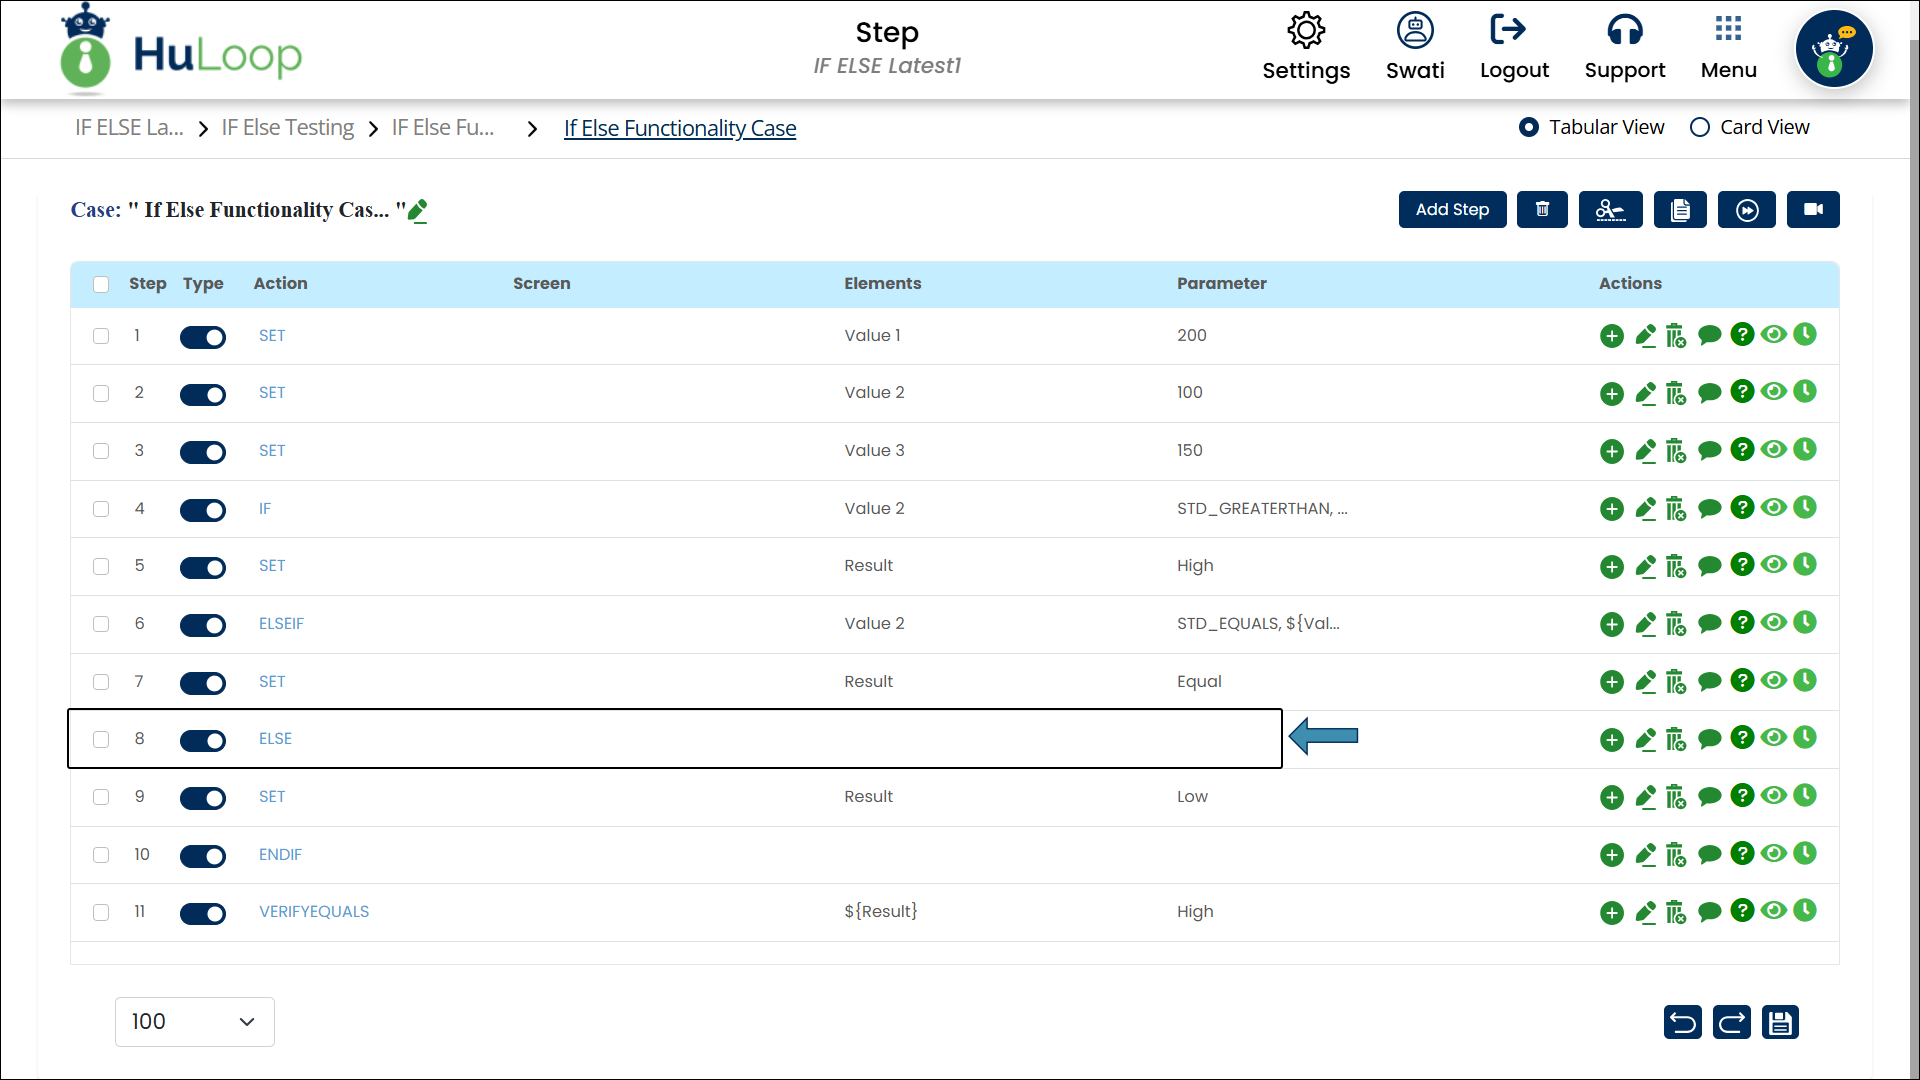Click the Parameter column header

point(1221,283)
